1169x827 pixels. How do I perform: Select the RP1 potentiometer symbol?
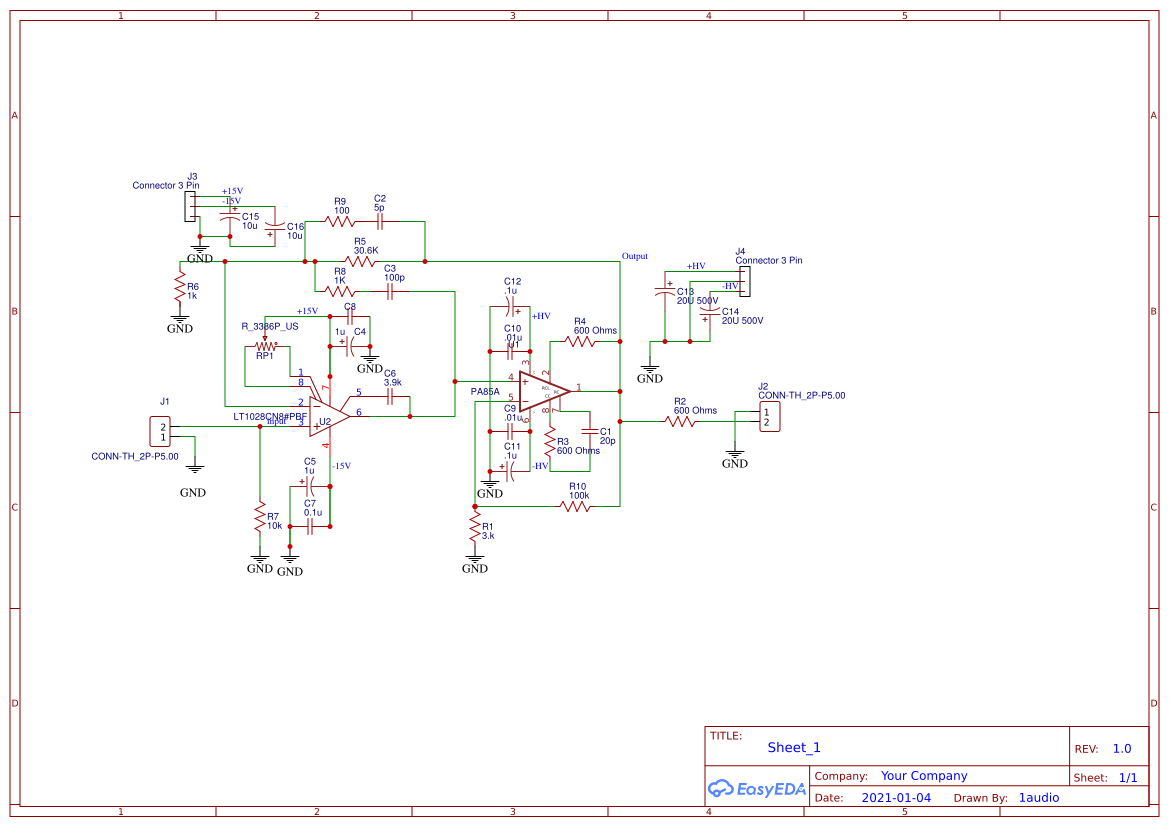pos(263,345)
